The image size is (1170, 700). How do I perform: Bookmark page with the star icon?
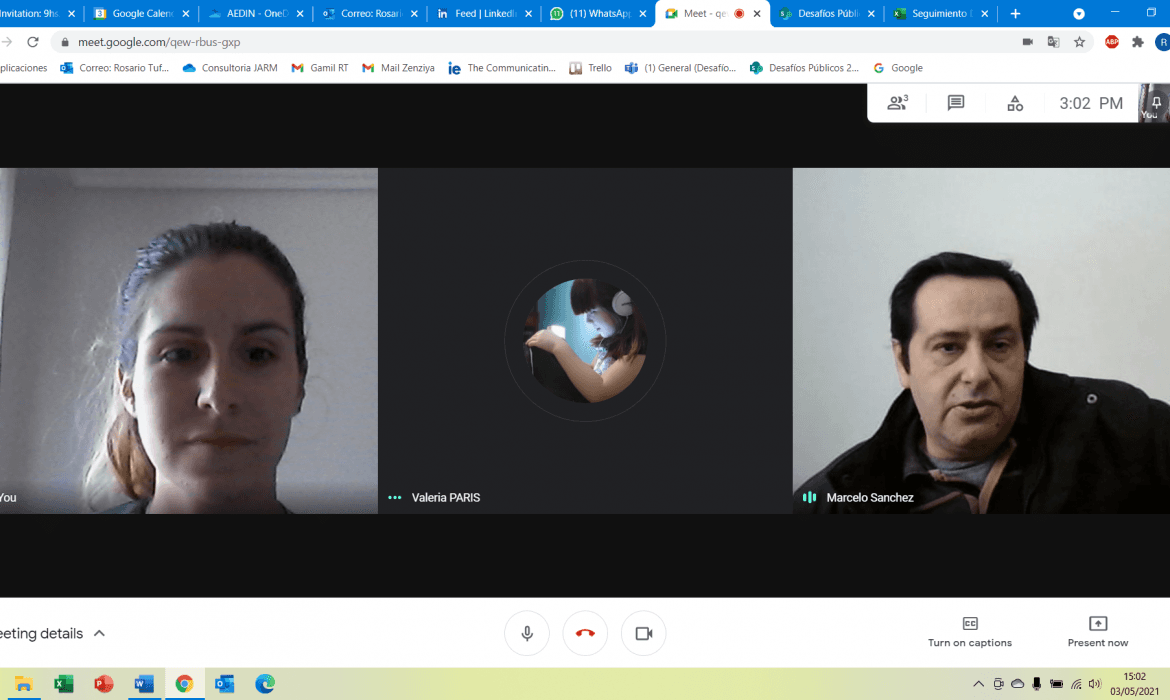coord(1079,42)
